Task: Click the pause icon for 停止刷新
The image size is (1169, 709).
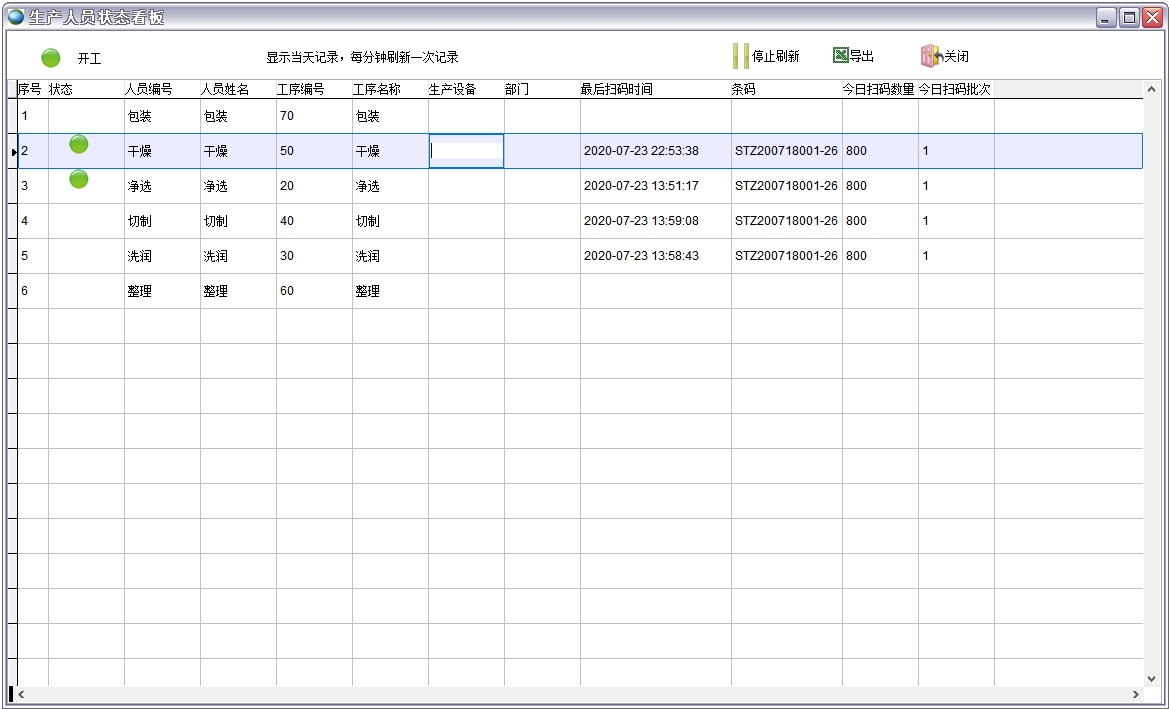Action: pyautogui.click(x=740, y=56)
